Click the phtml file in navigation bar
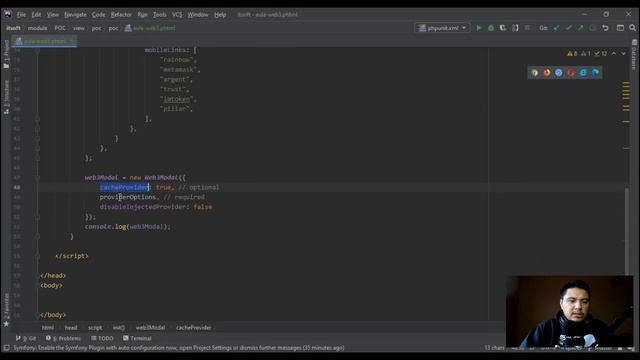Image resolution: width=640 pixels, height=360 pixels. pyautogui.click(x=150, y=28)
